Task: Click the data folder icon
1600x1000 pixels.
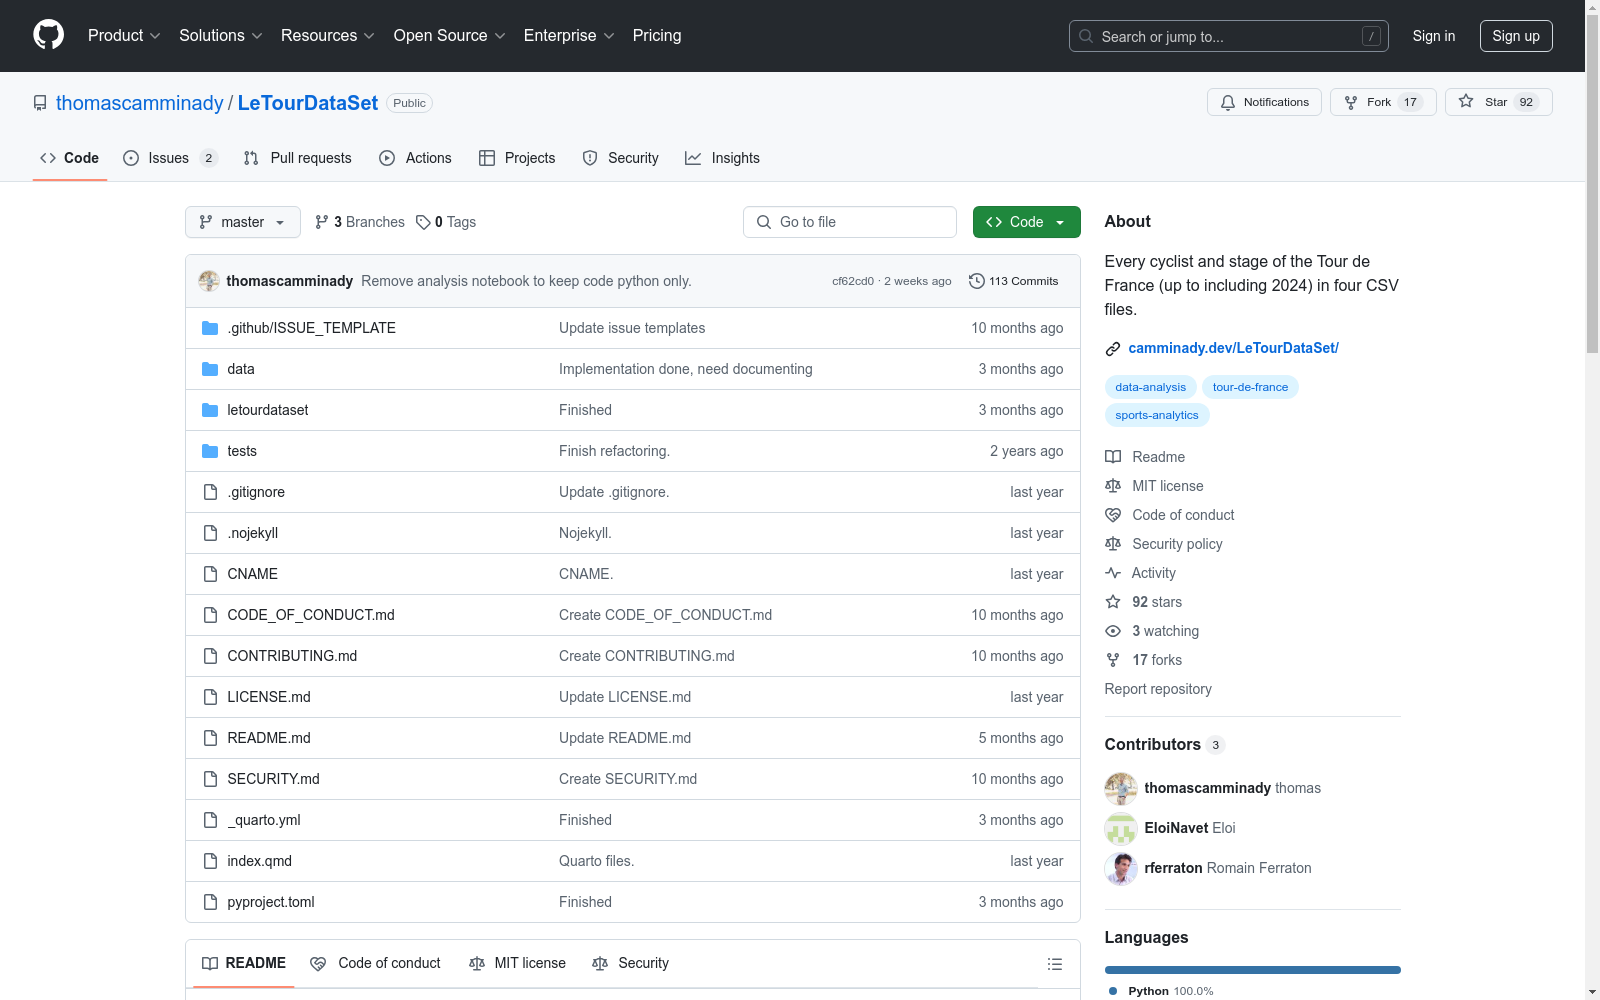Action: (x=210, y=369)
